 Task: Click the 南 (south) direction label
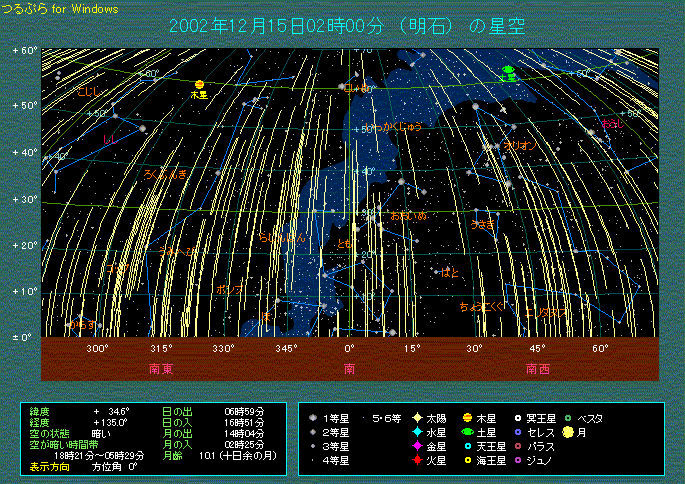click(349, 368)
